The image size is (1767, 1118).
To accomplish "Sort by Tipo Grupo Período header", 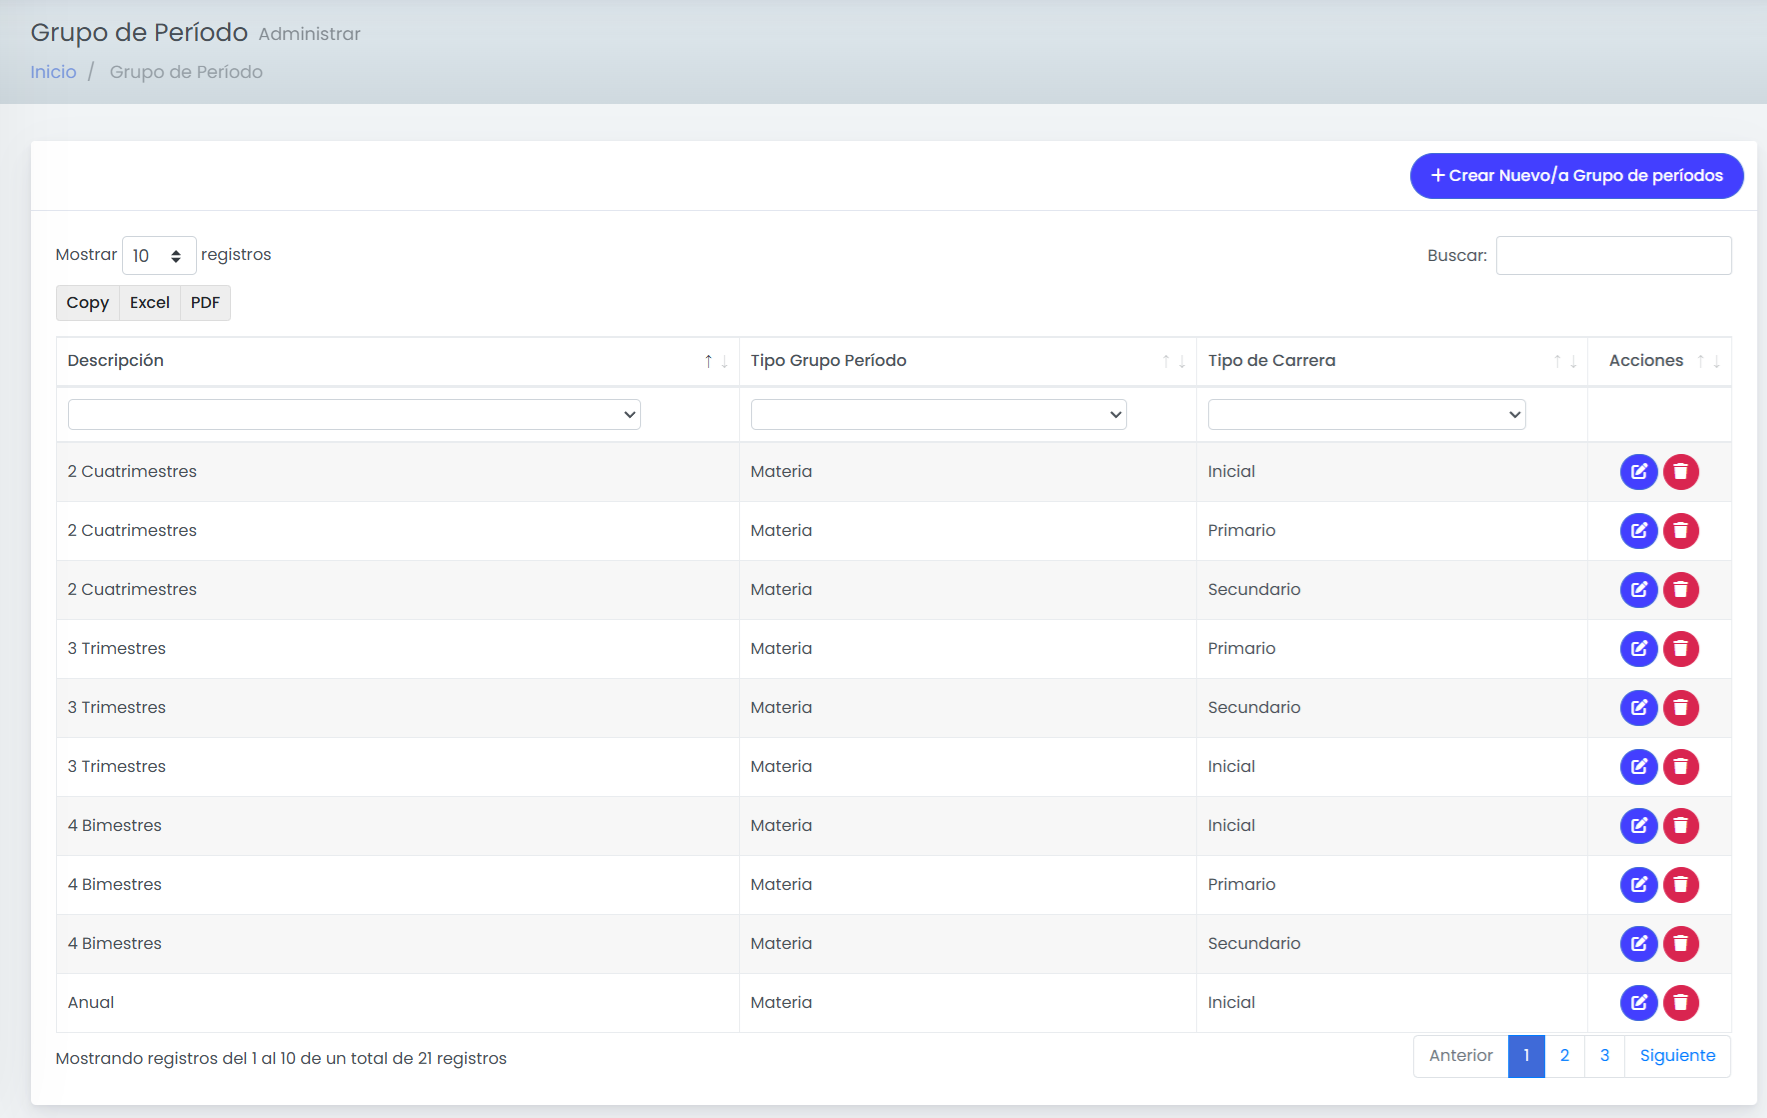I will (x=968, y=361).
